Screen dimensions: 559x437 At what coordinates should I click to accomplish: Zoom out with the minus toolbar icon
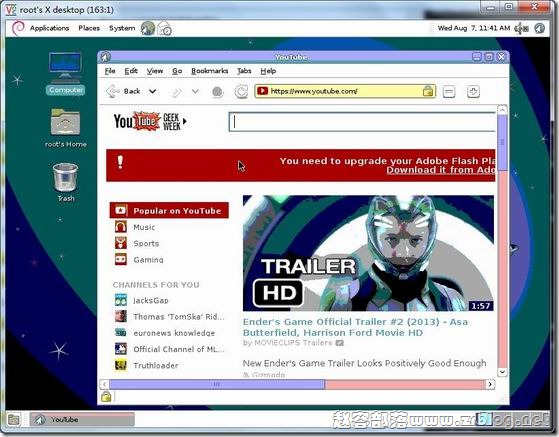[449, 92]
